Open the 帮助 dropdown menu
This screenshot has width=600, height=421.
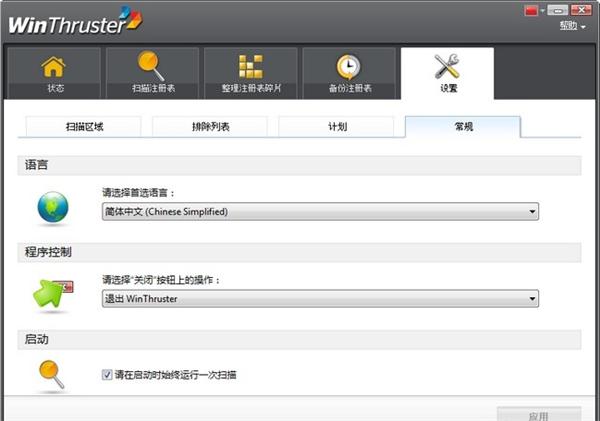click(x=573, y=26)
